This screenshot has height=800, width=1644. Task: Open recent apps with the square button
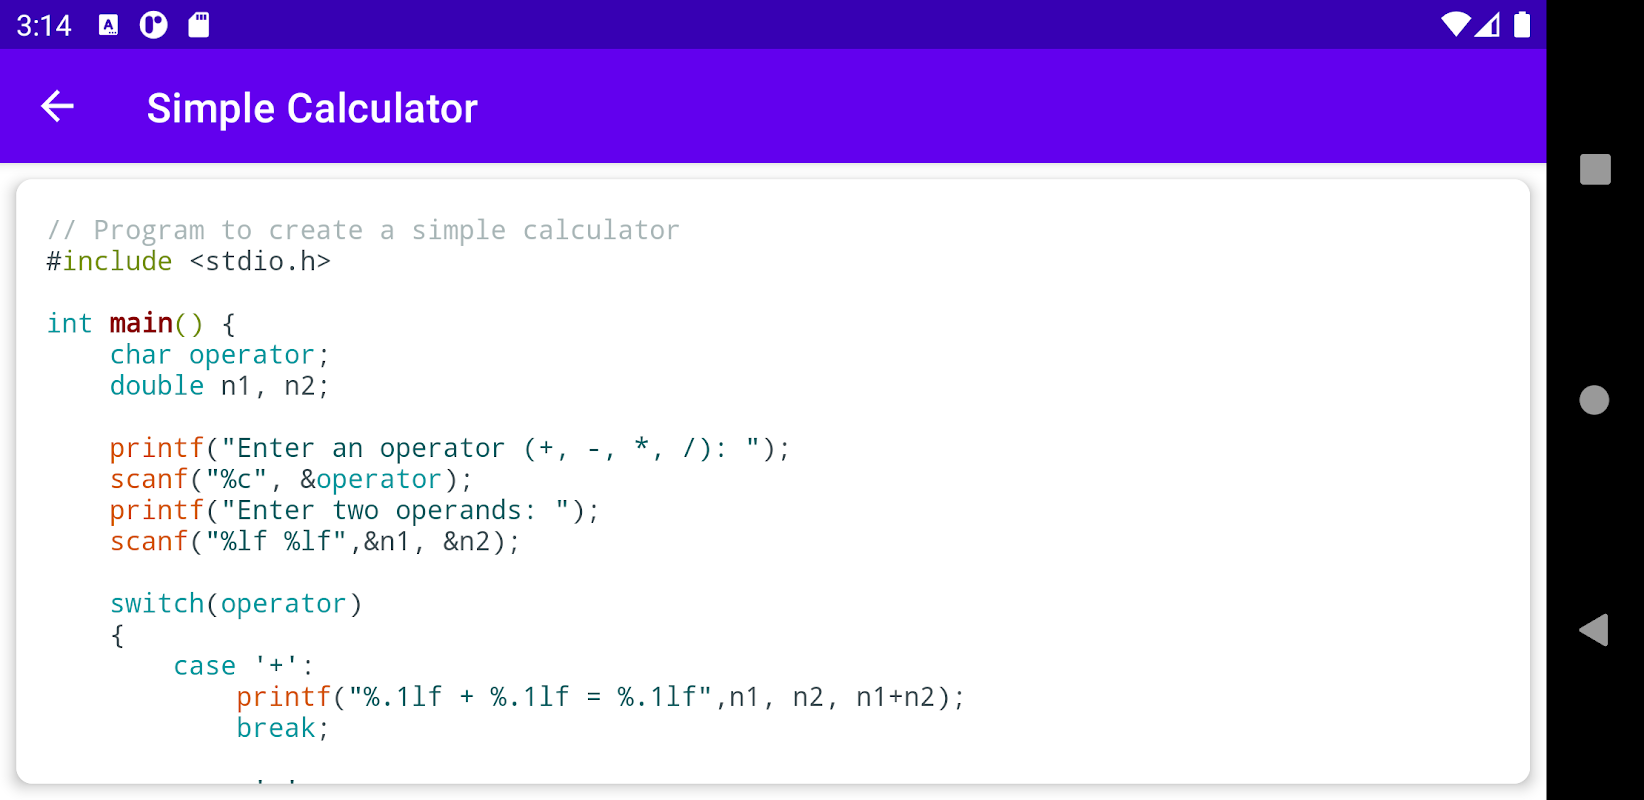coord(1595,169)
